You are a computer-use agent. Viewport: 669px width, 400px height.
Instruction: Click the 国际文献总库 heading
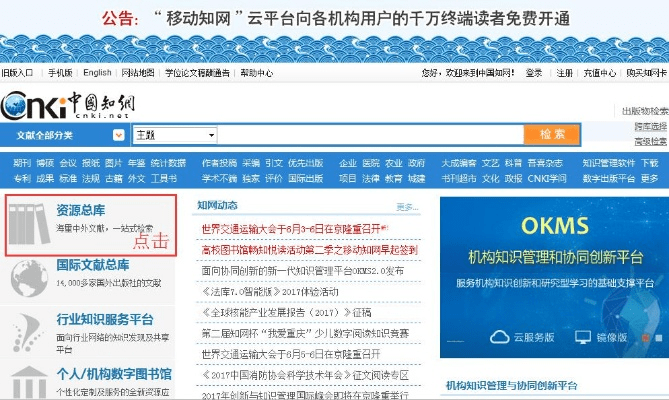pyautogui.click(x=93, y=265)
